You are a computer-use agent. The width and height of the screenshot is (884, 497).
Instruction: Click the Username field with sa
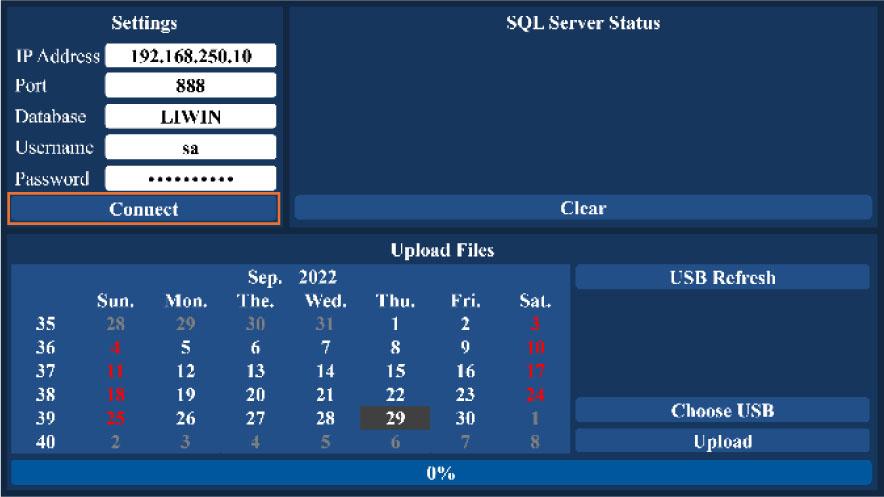(190, 147)
